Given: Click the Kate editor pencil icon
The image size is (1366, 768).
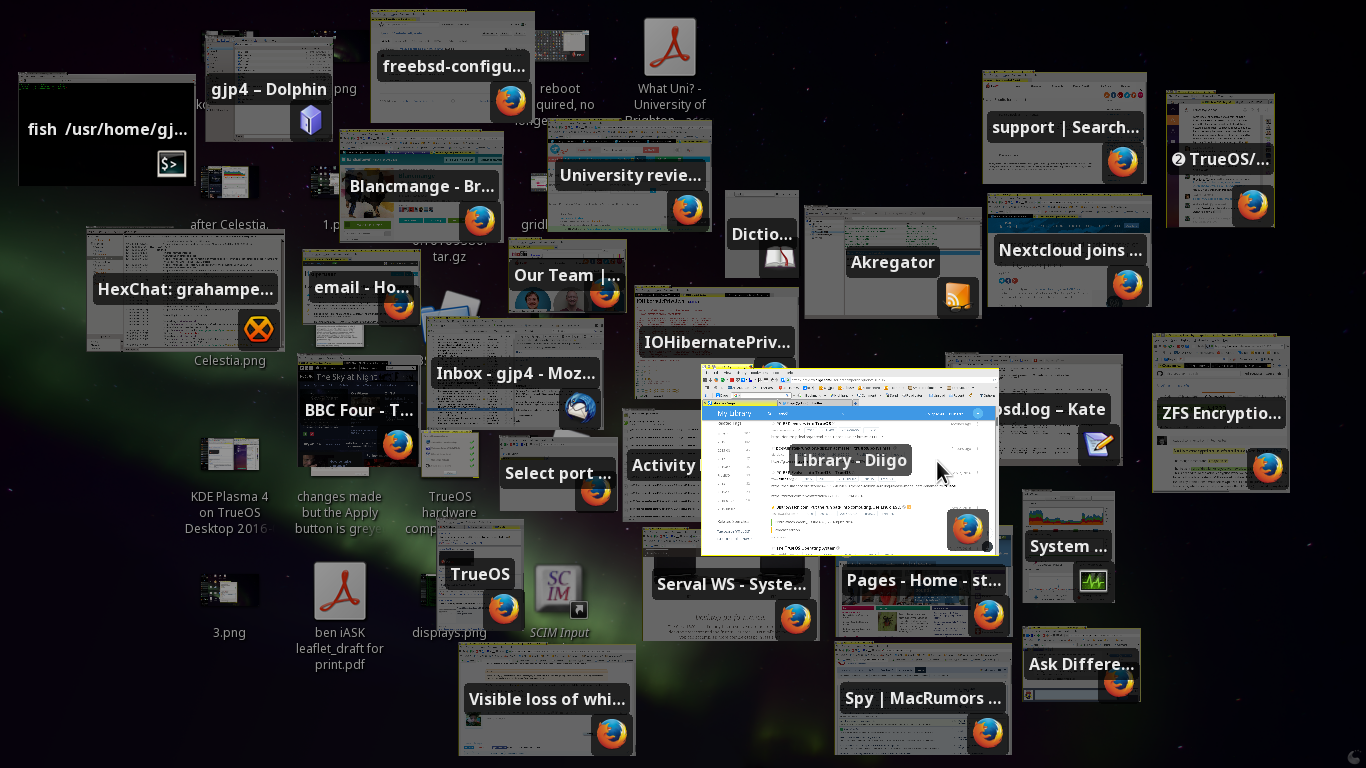Looking at the screenshot, I should [1099, 443].
